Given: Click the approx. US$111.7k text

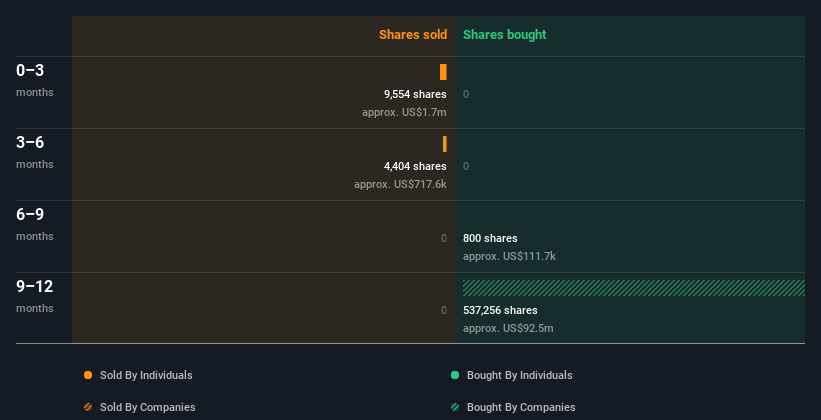Looking at the screenshot, I should coord(509,257).
